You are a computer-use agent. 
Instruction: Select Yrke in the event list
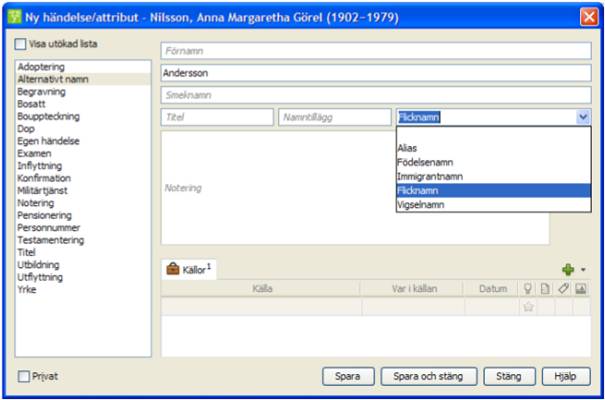(27, 289)
